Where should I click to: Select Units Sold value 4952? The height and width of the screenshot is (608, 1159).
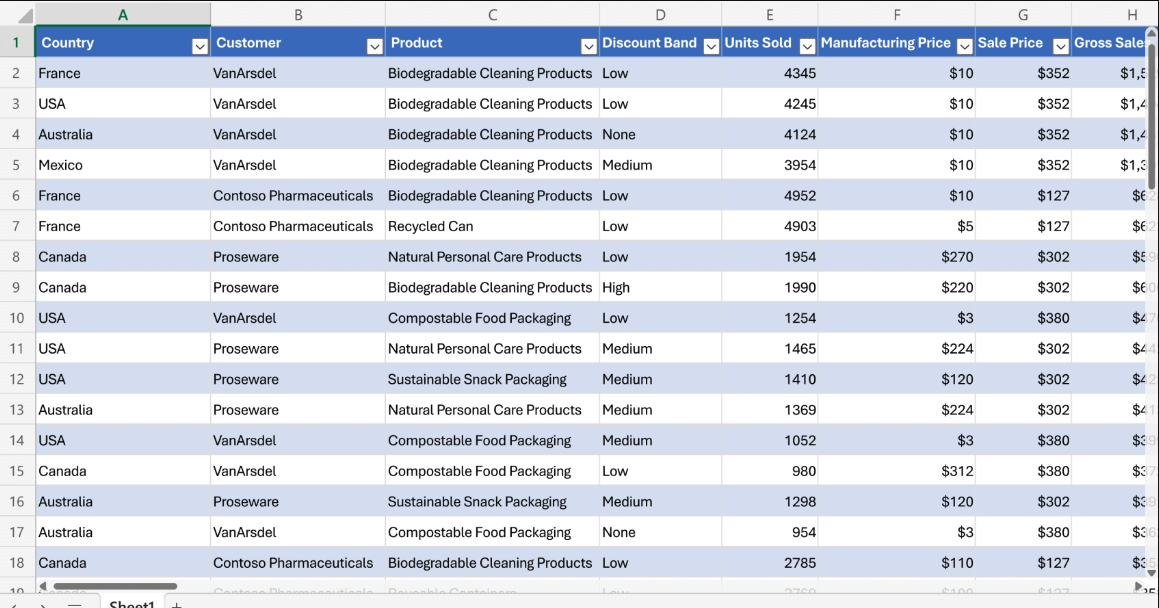769,196
